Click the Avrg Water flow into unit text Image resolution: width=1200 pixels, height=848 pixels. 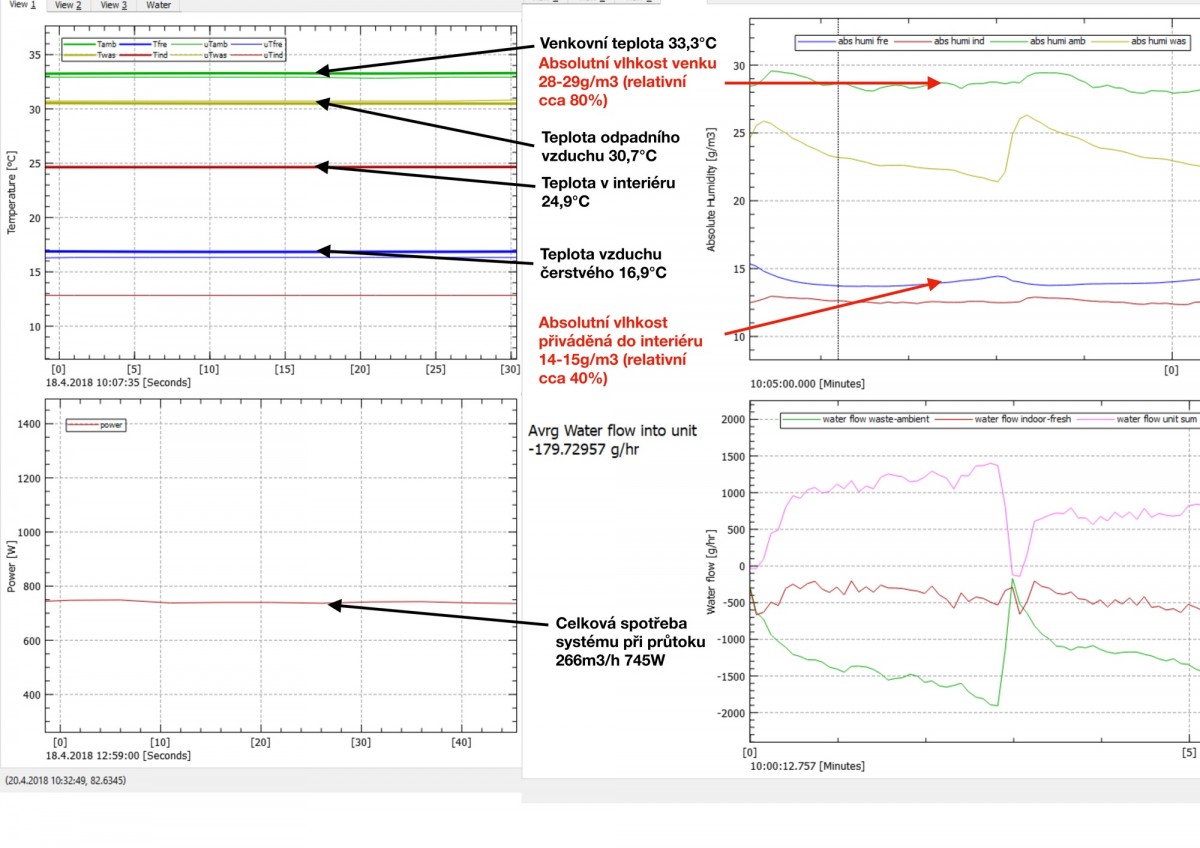click(x=611, y=431)
